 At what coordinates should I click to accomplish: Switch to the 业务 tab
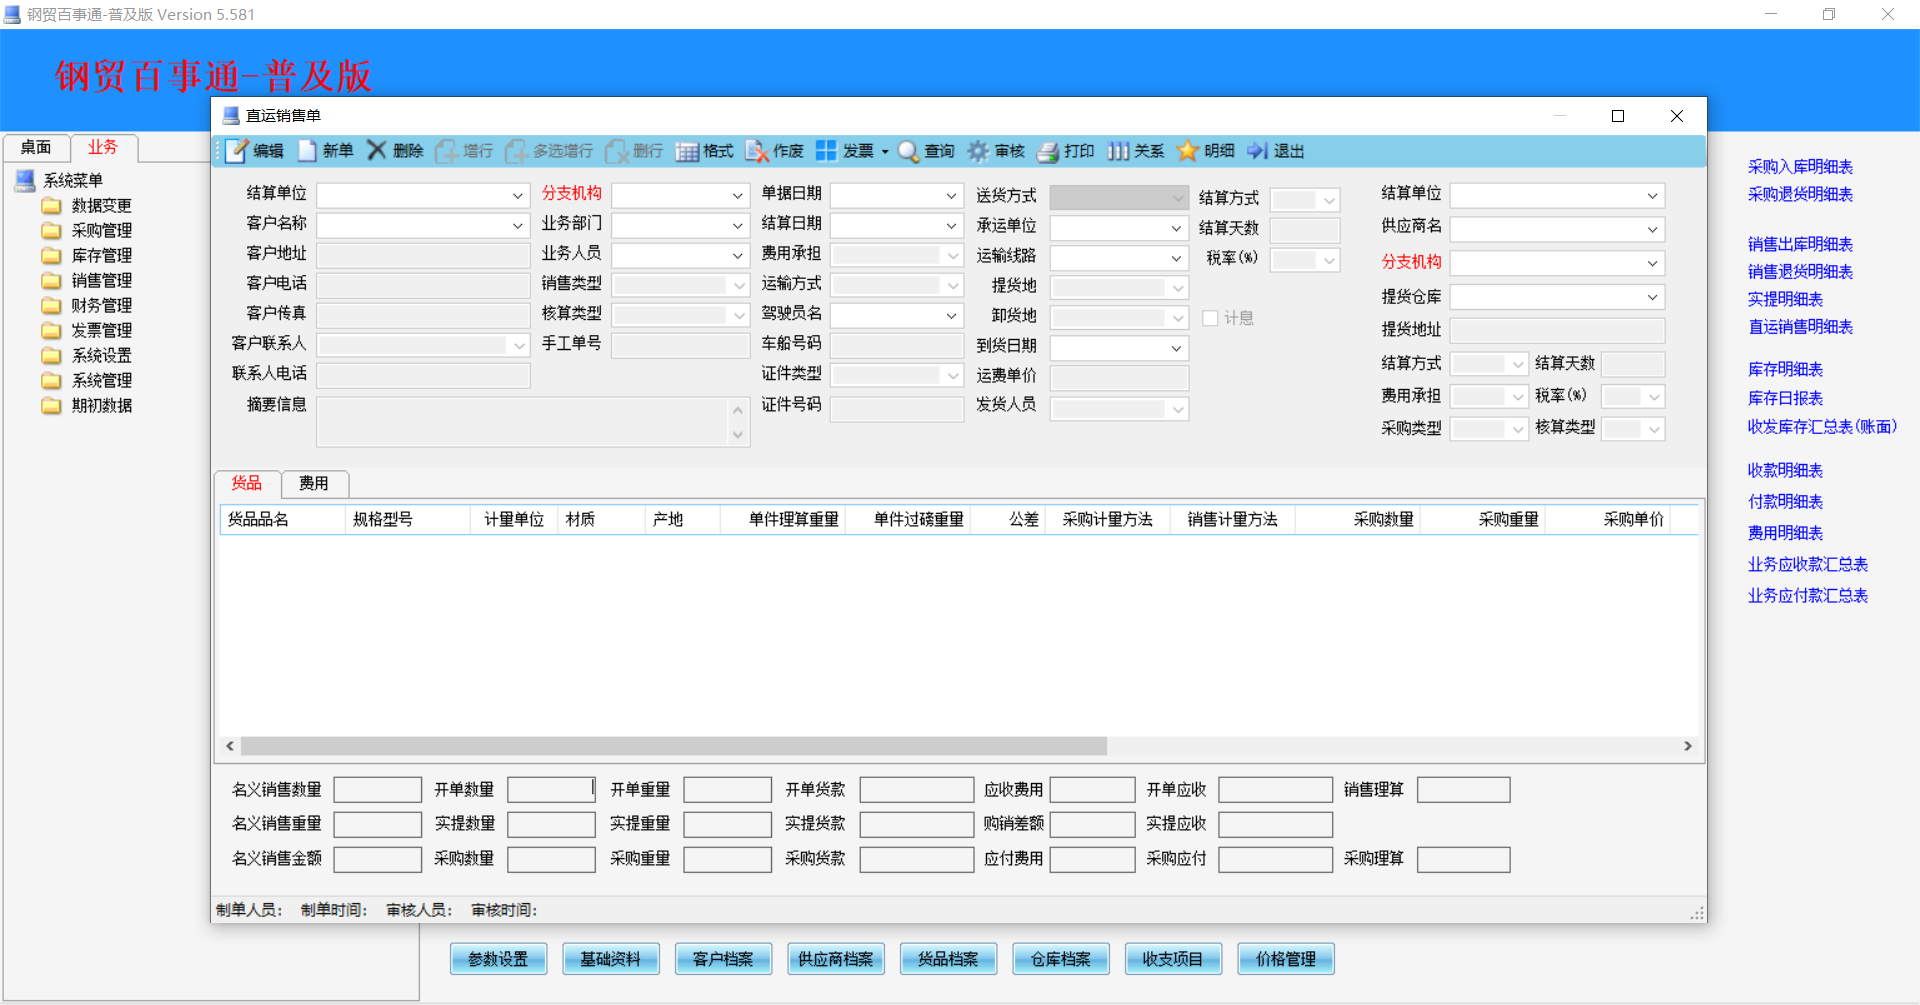pos(103,147)
